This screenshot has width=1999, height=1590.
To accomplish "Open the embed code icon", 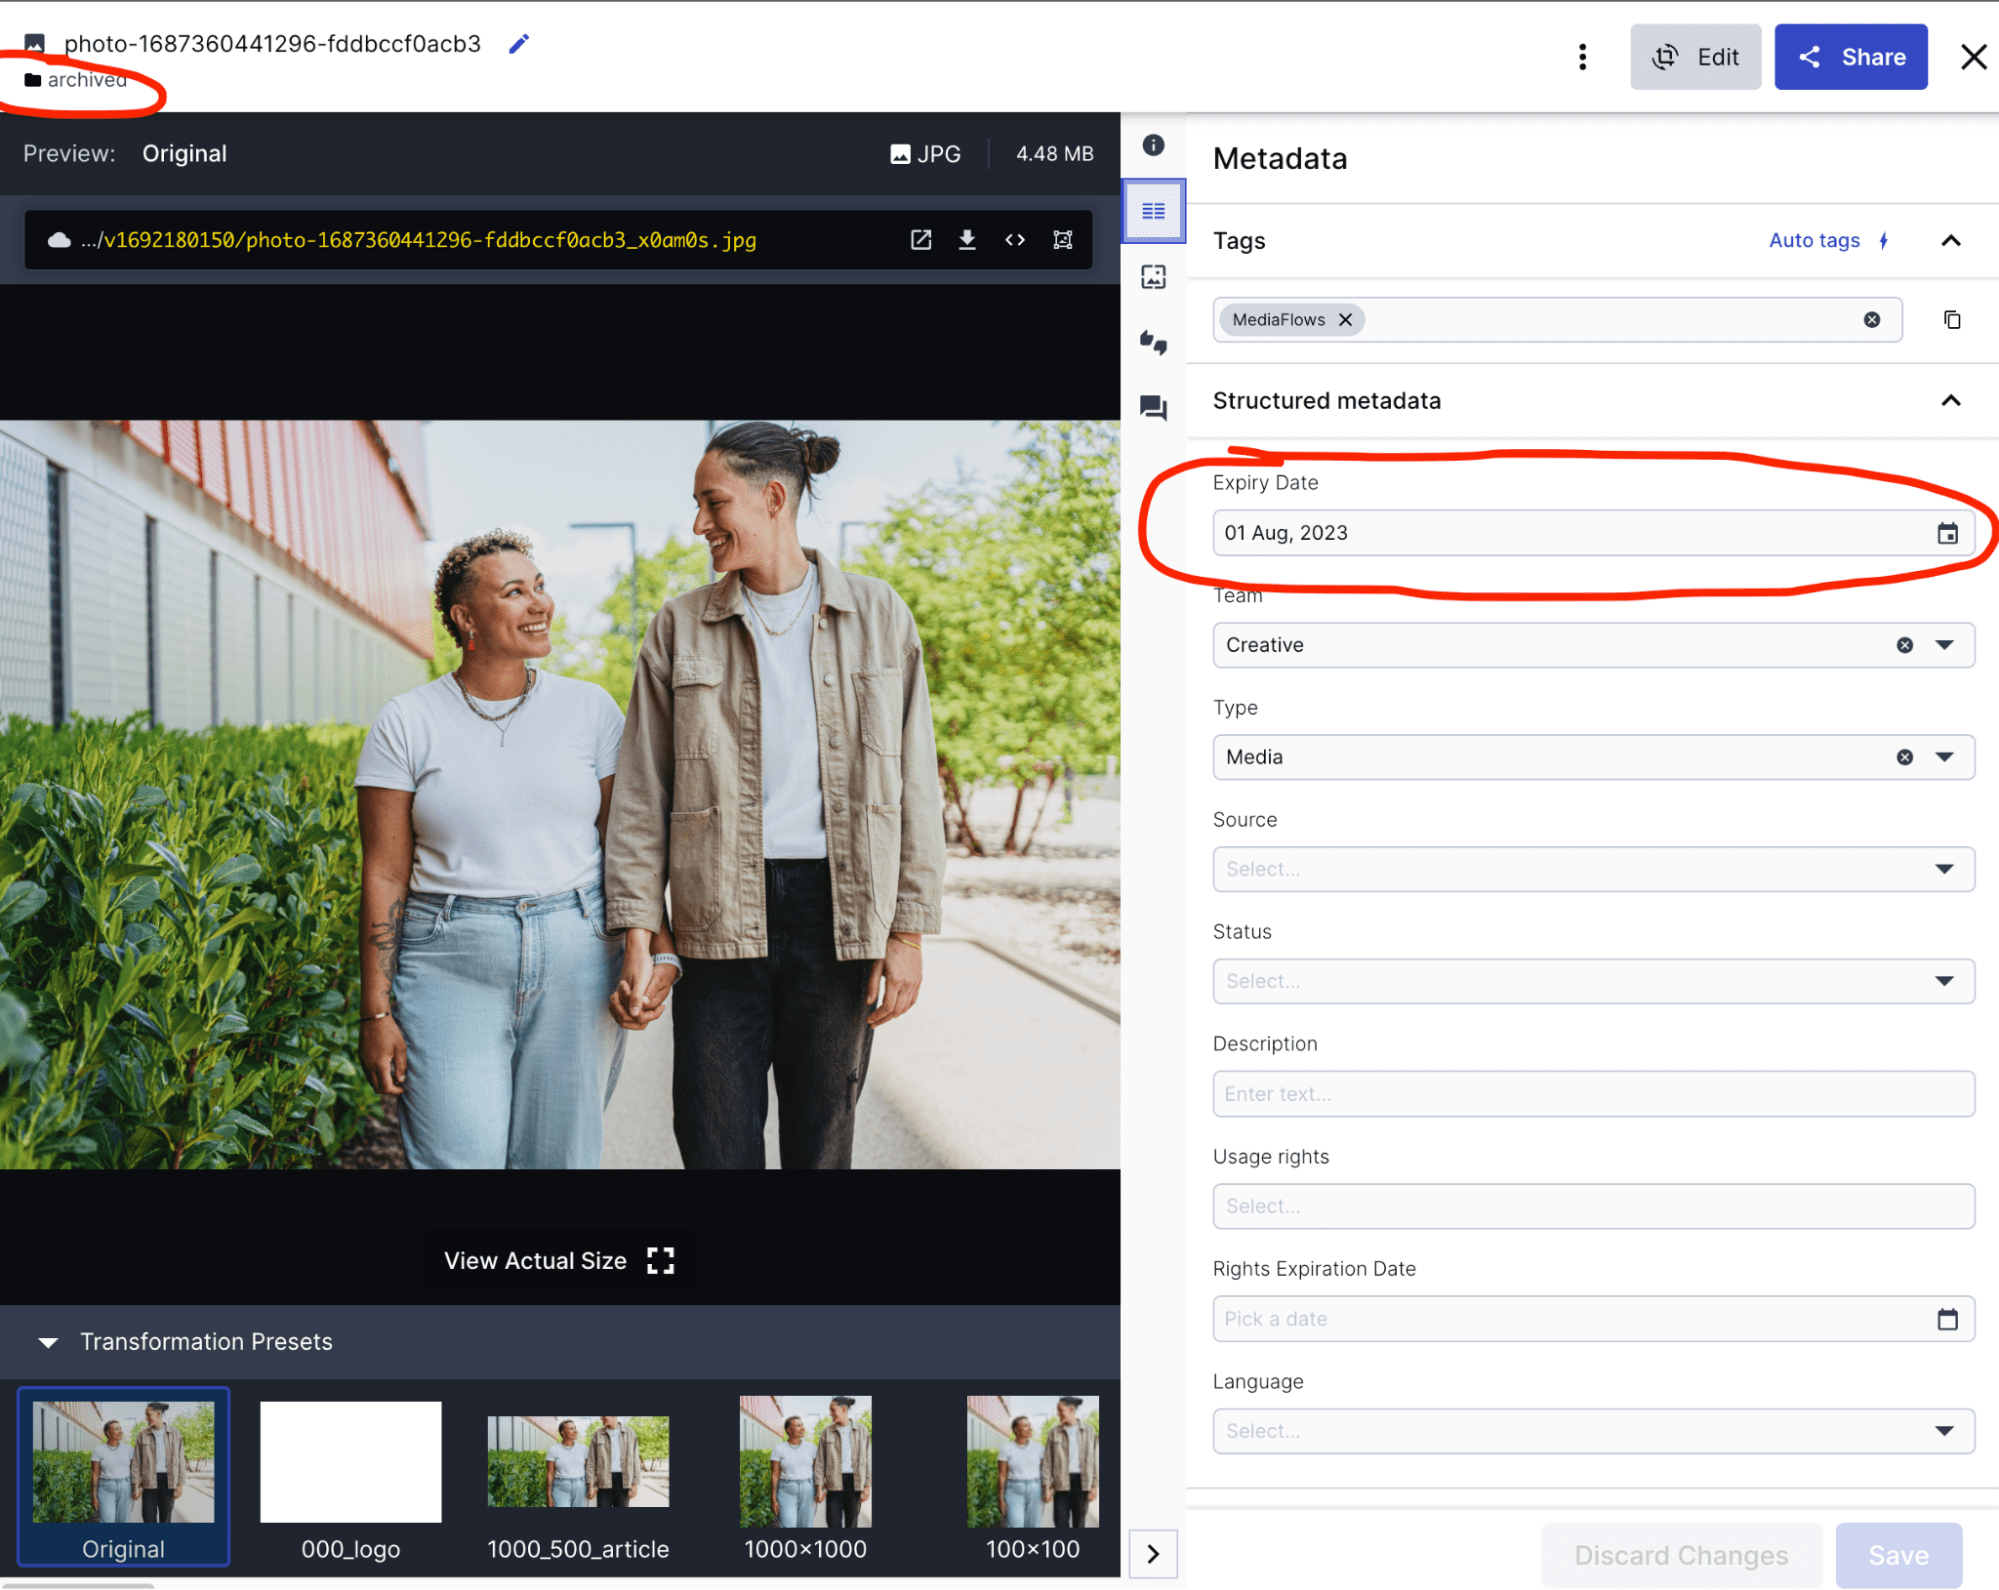I will tap(1014, 240).
